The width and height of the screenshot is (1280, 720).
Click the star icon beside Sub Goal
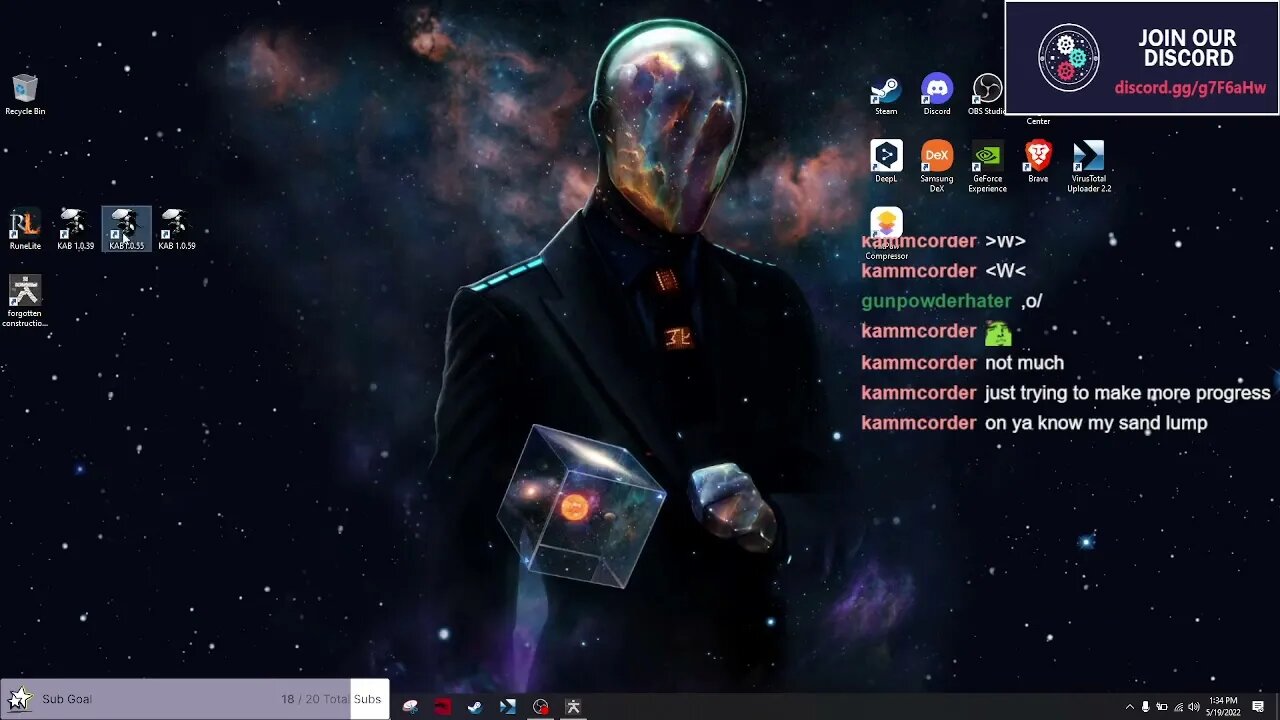(18, 699)
